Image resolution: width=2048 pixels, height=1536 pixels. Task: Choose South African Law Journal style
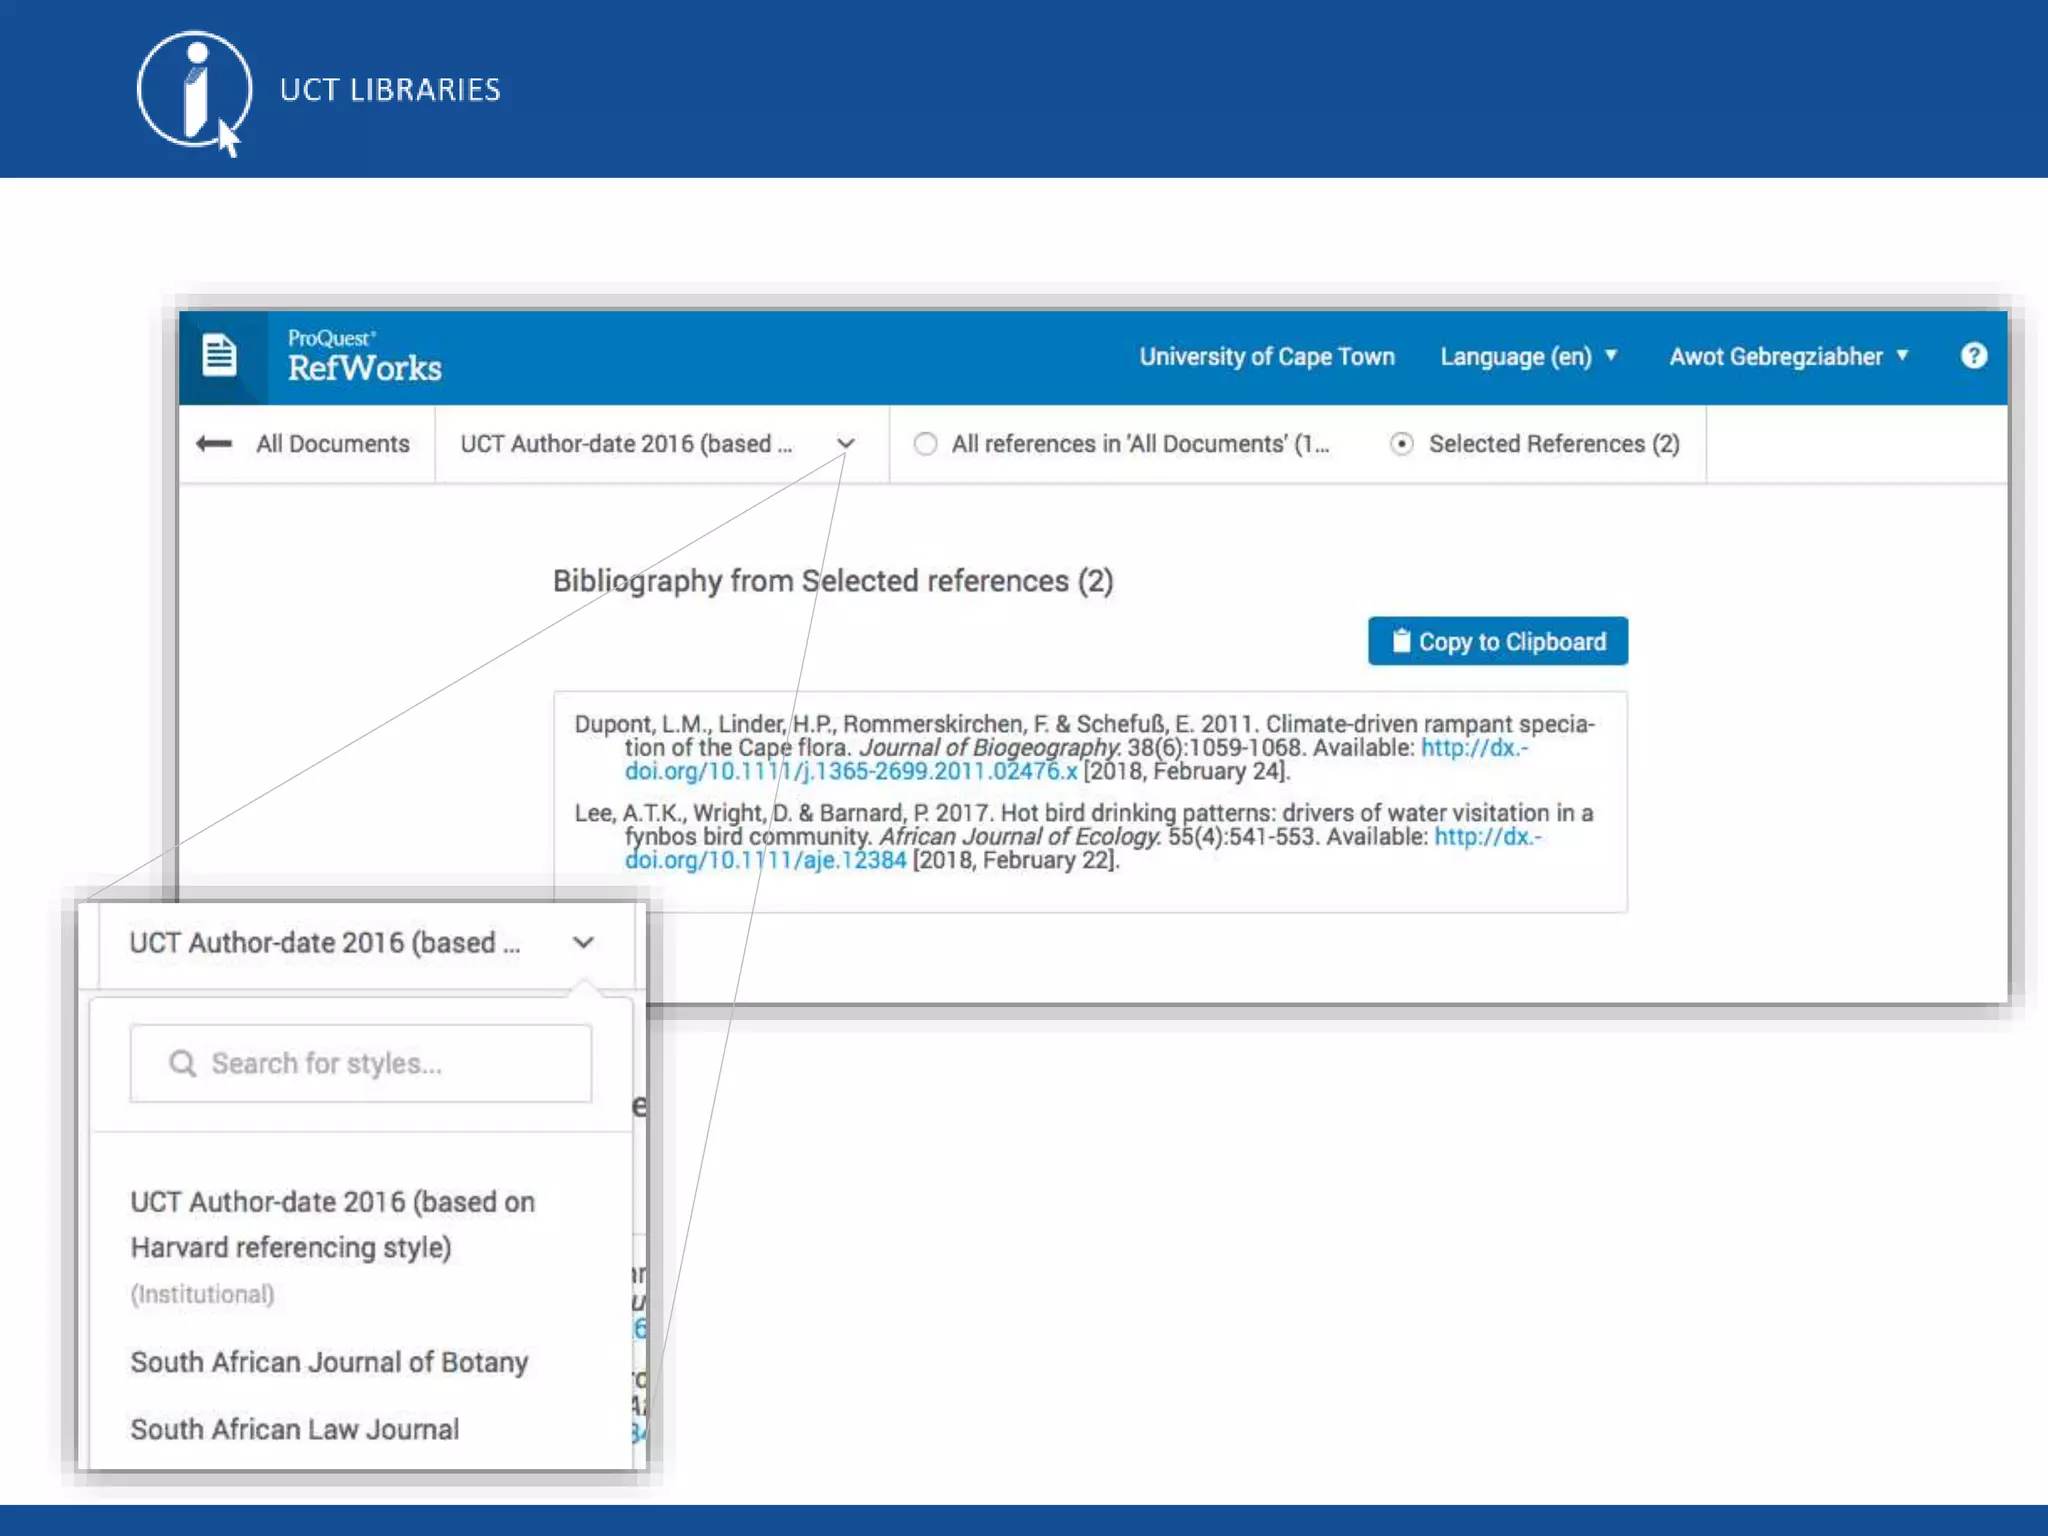click(295, 1429)
